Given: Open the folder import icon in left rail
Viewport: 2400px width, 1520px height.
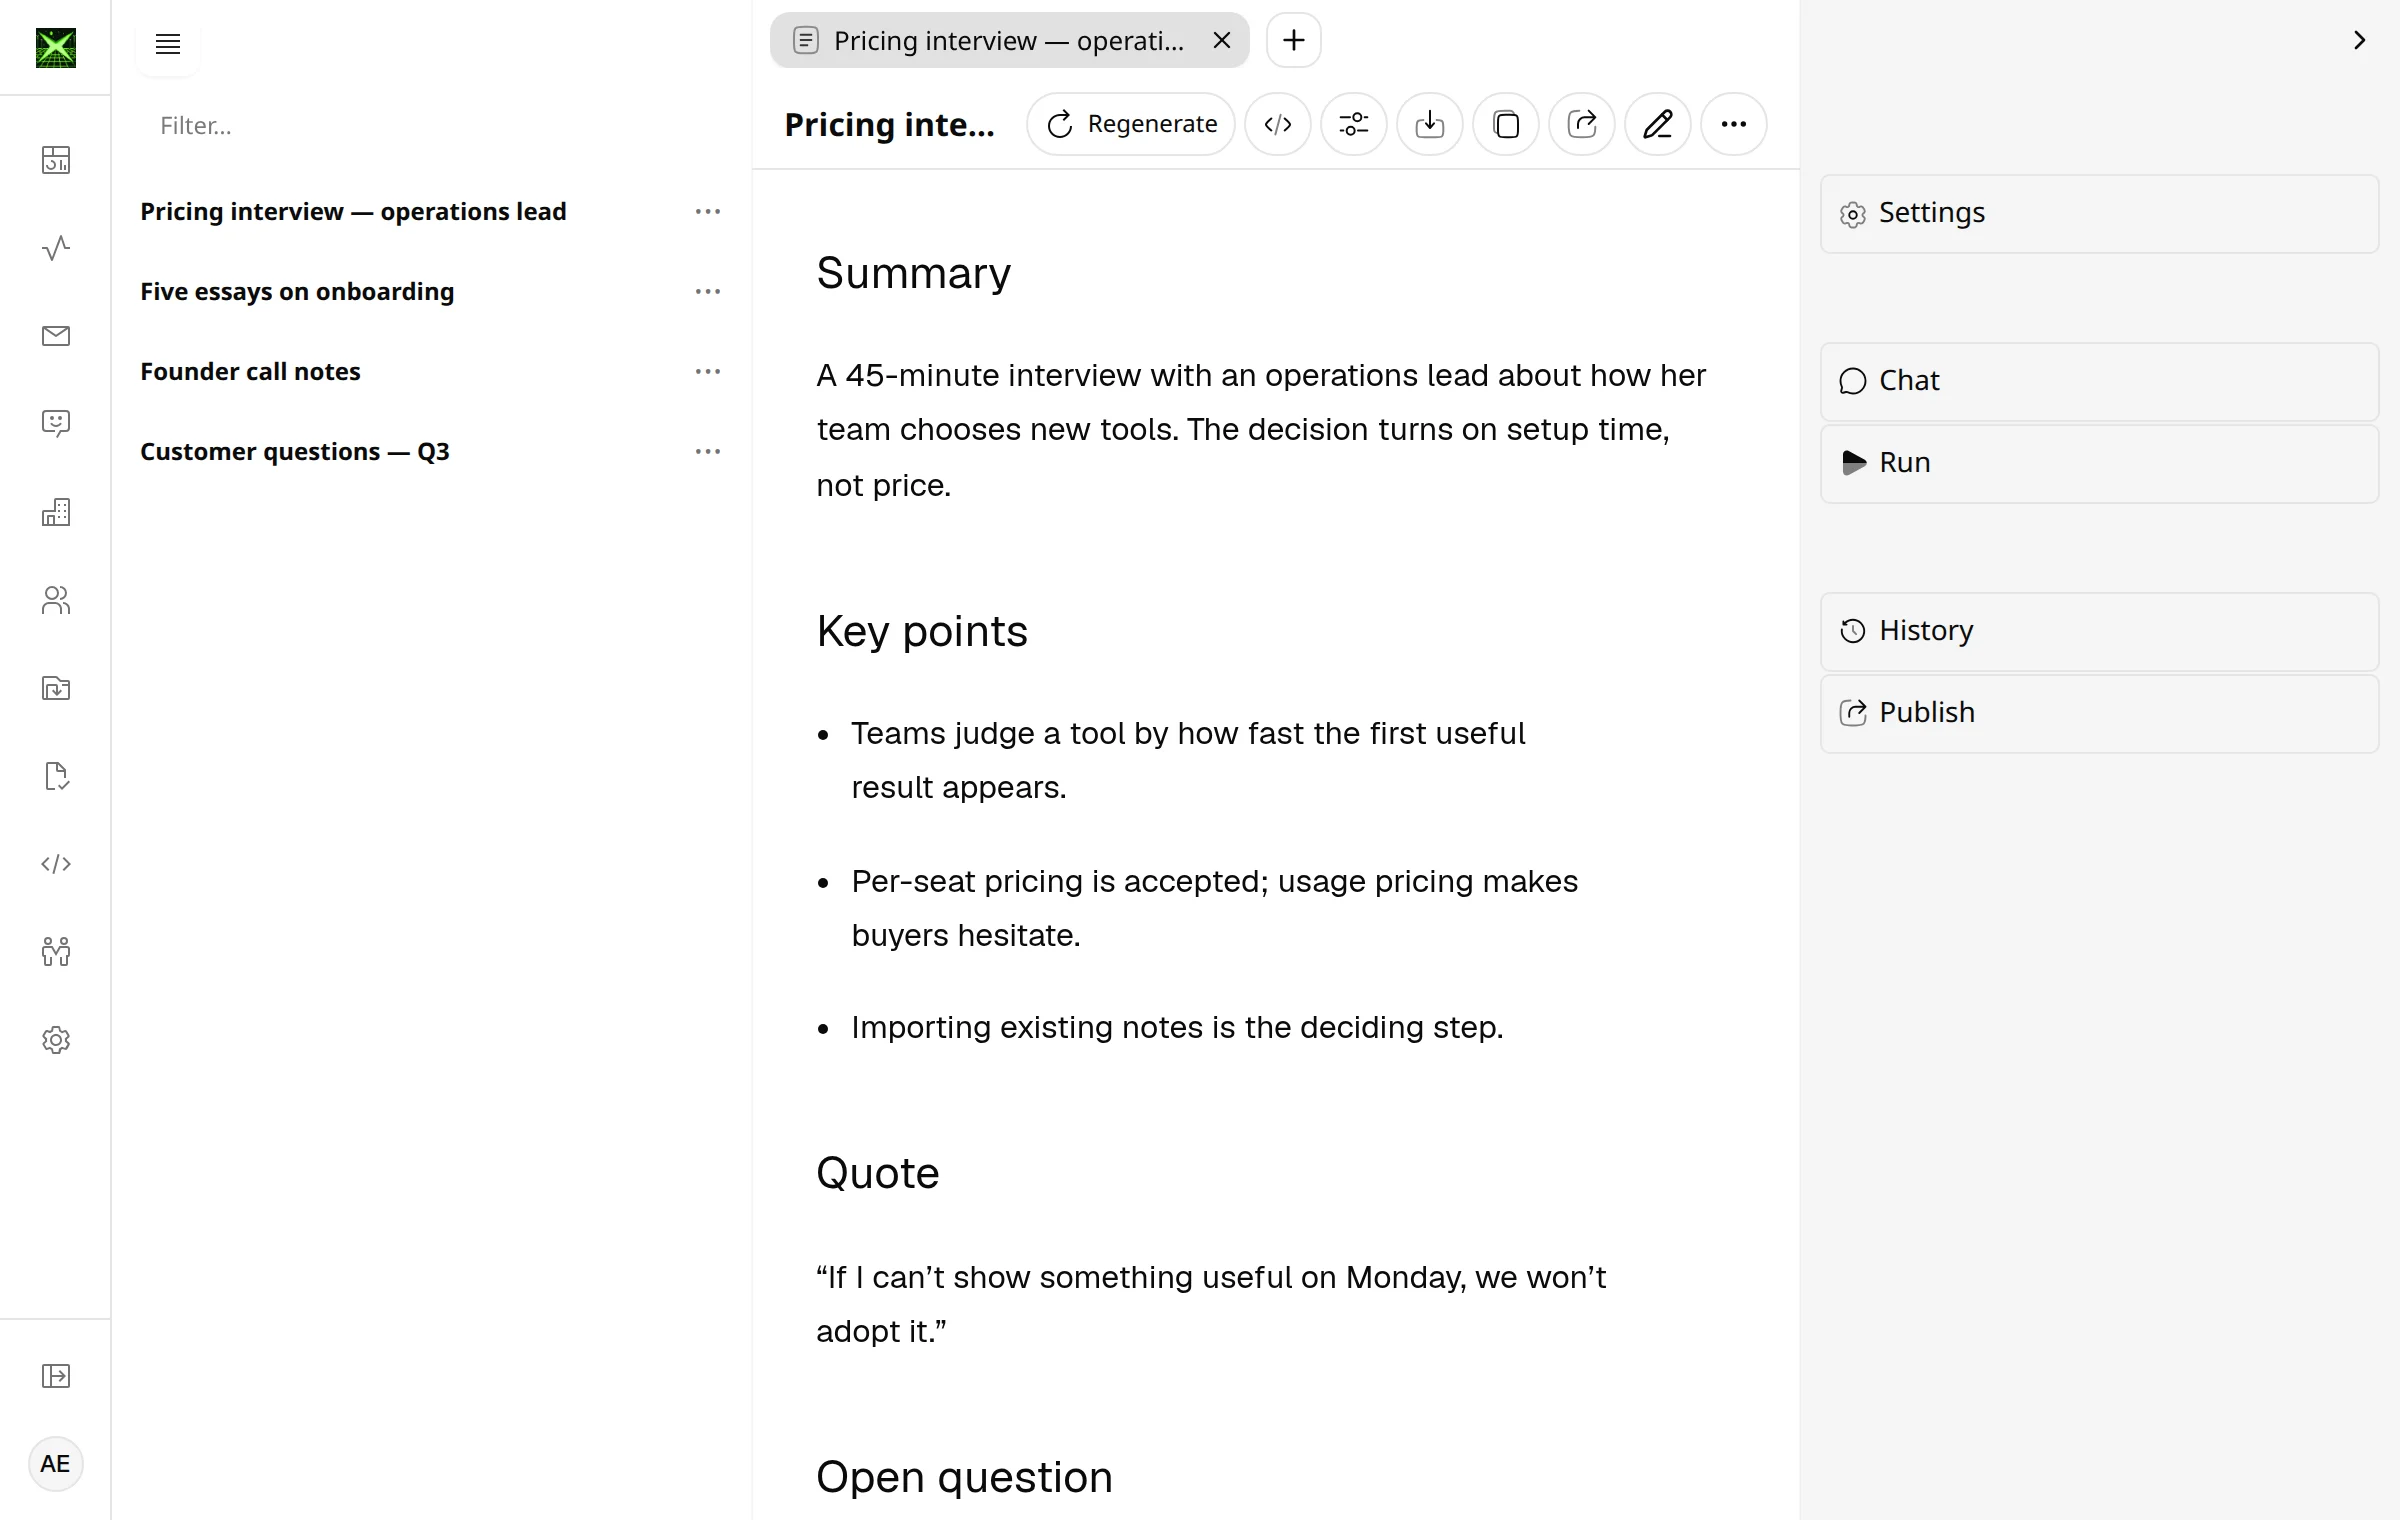Looking at the screenshot, I should (x=56, y=688).
